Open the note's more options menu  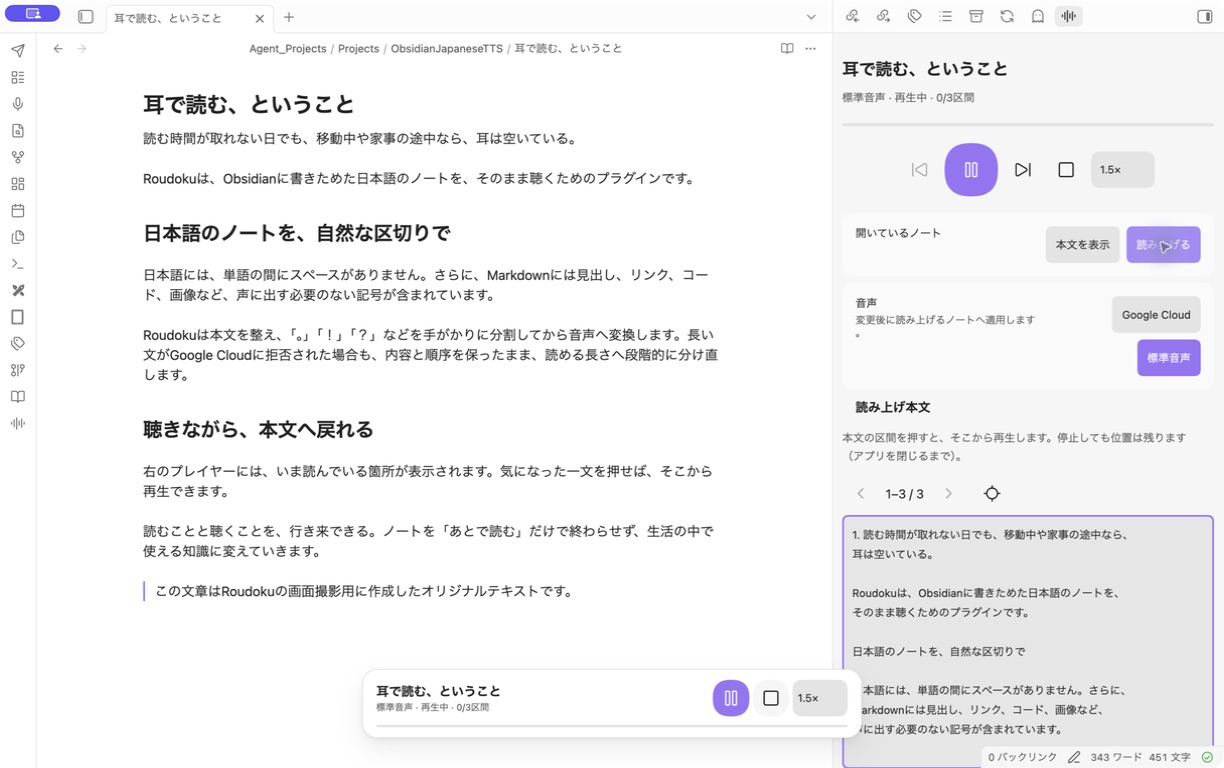811,48
